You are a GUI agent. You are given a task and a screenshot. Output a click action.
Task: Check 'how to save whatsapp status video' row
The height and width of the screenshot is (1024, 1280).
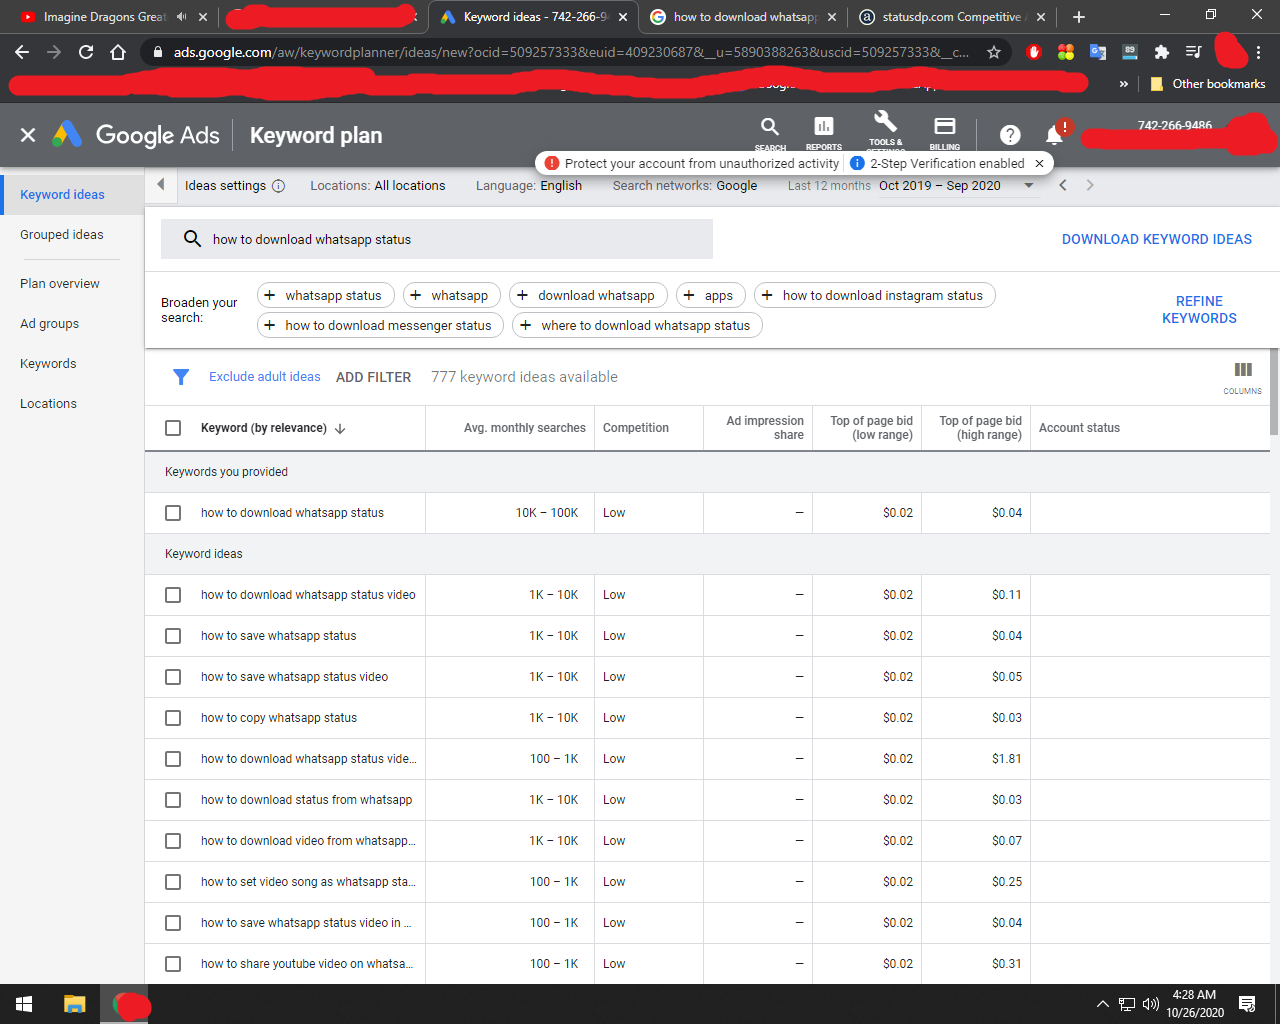[x=173, y=677]
